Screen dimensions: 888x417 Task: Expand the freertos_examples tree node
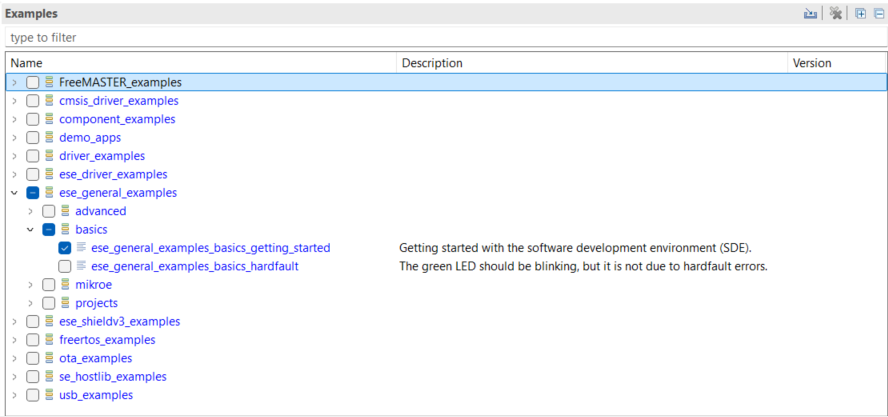[14, 340]
